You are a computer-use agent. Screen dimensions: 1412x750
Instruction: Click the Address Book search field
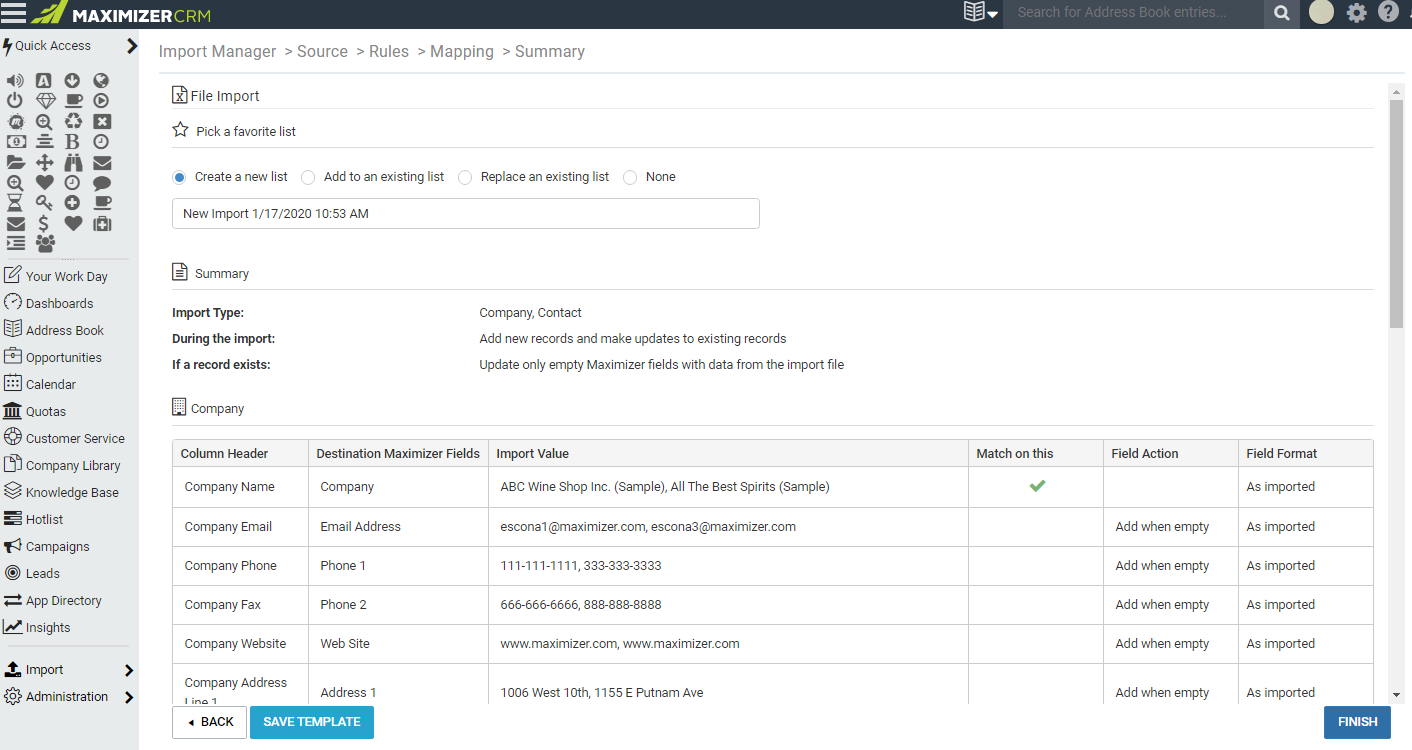pyautogui.click(x=1133, y=13)
